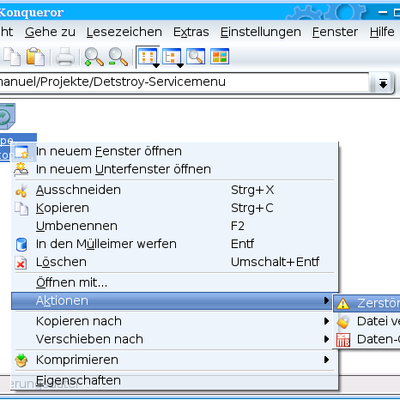Open the Einstellungen menu
Viewport: 400px width, 400px height.
pyautogui.click(x=261, y=32)
